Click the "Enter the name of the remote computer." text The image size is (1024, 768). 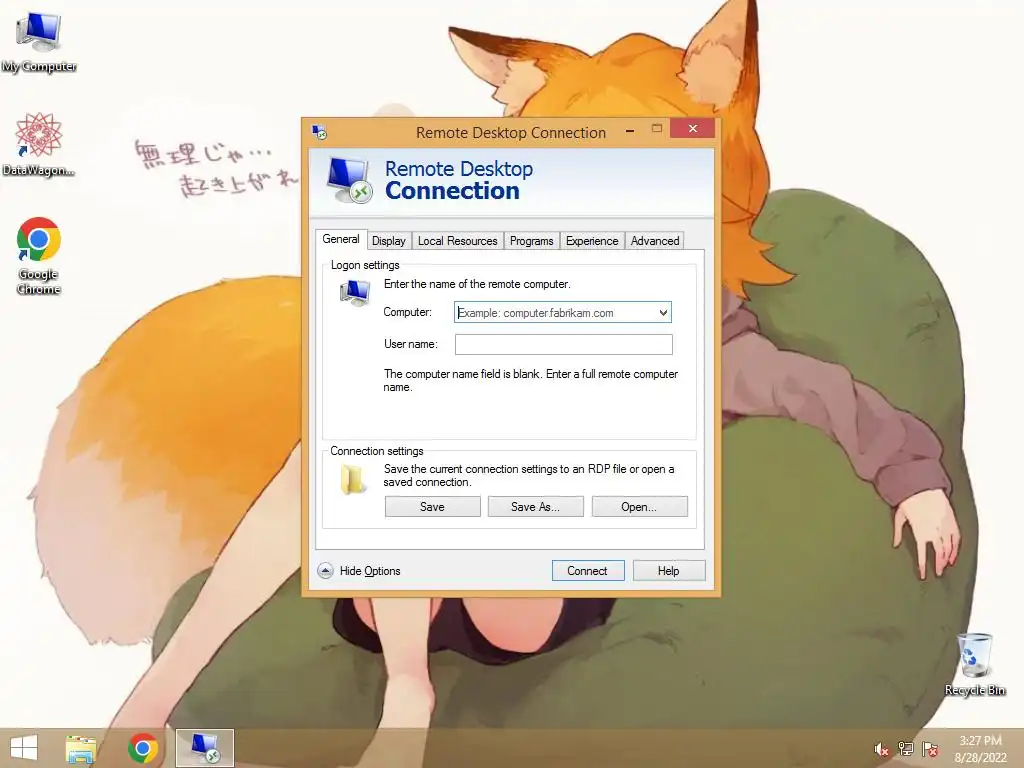tap(477, 284)
